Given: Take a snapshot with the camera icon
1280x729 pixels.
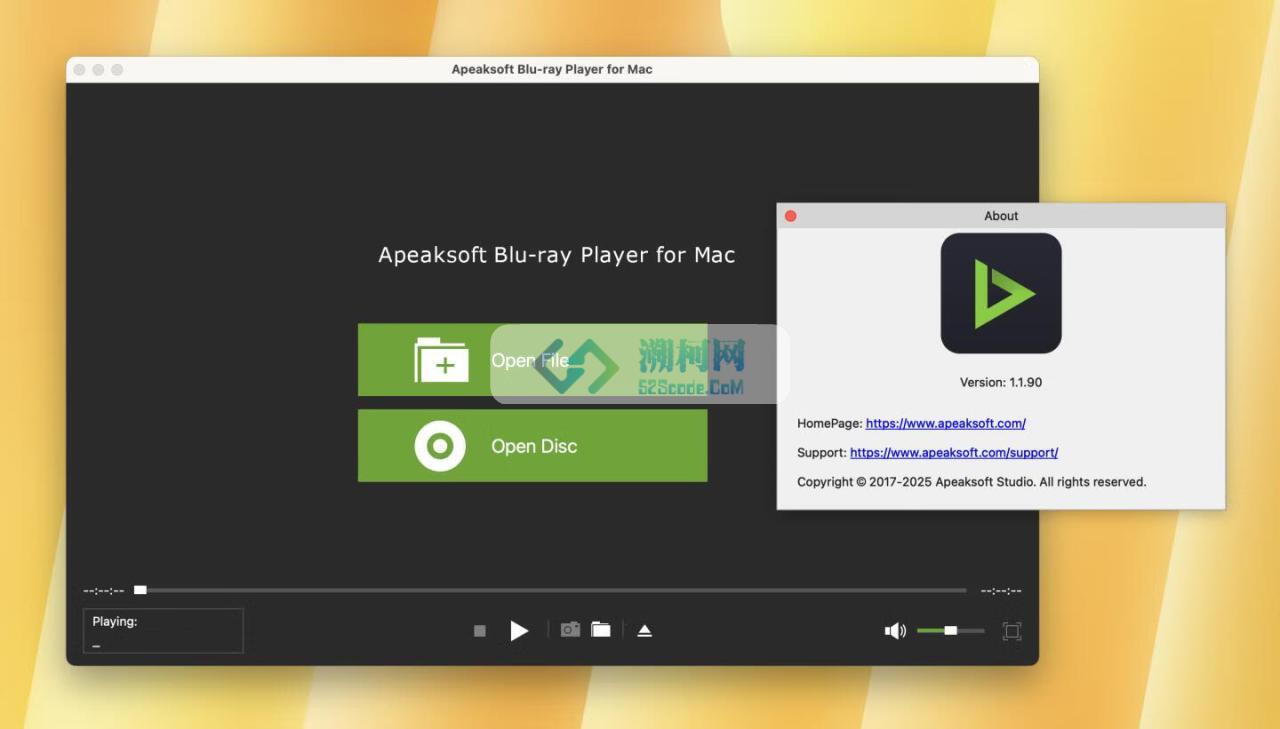Looking at the screenshot, I should [x=570, y=629].
